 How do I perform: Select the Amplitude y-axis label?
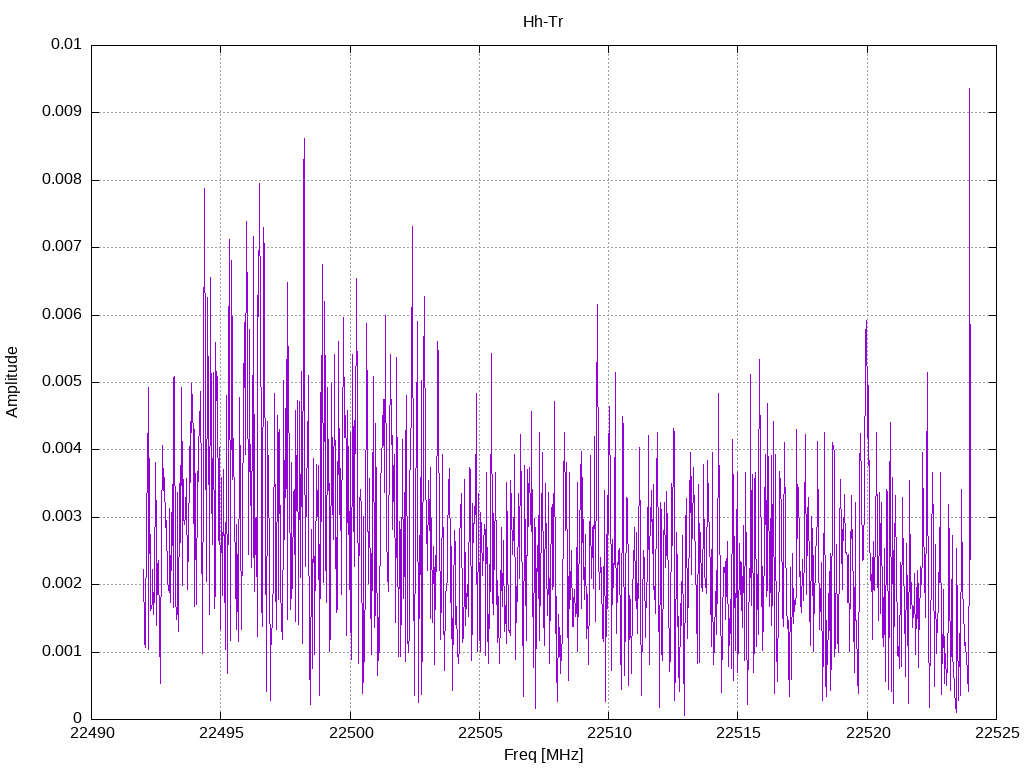pyautogui.click(x=12, y=382)
